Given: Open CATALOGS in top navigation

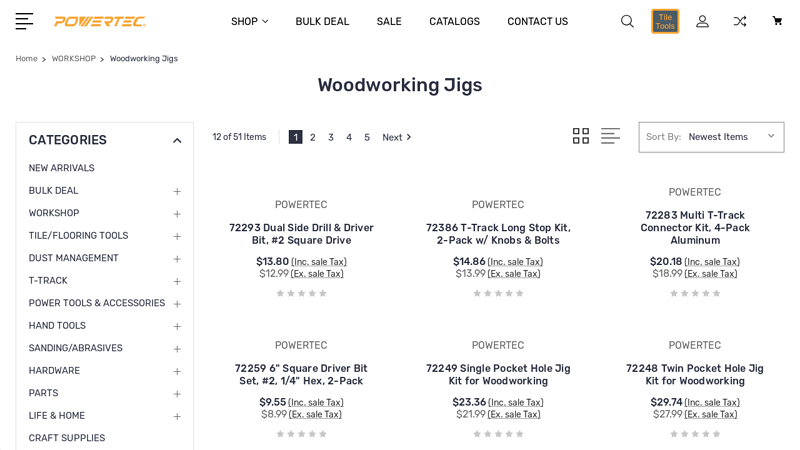Looking at the screenshot, I should pos(454,21).
